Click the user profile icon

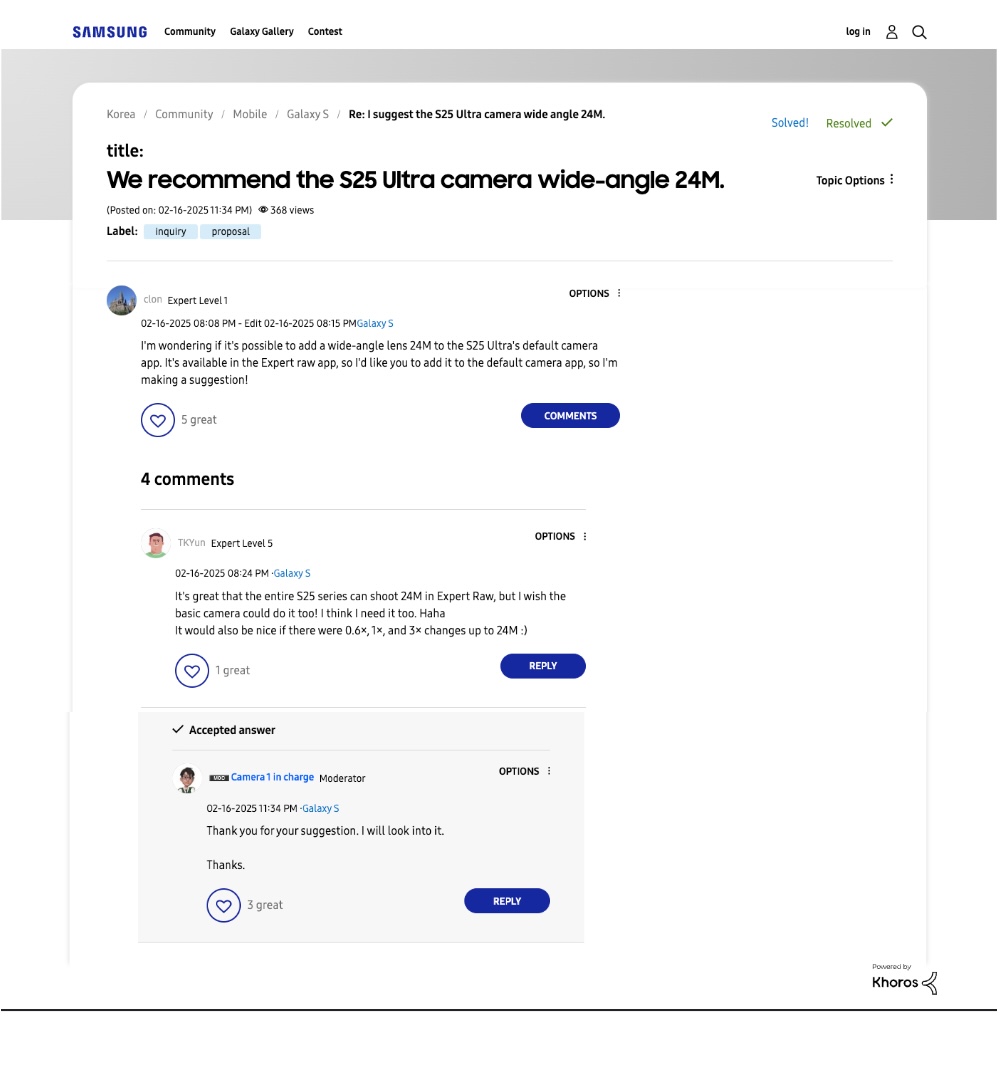(x=892, y=32)
